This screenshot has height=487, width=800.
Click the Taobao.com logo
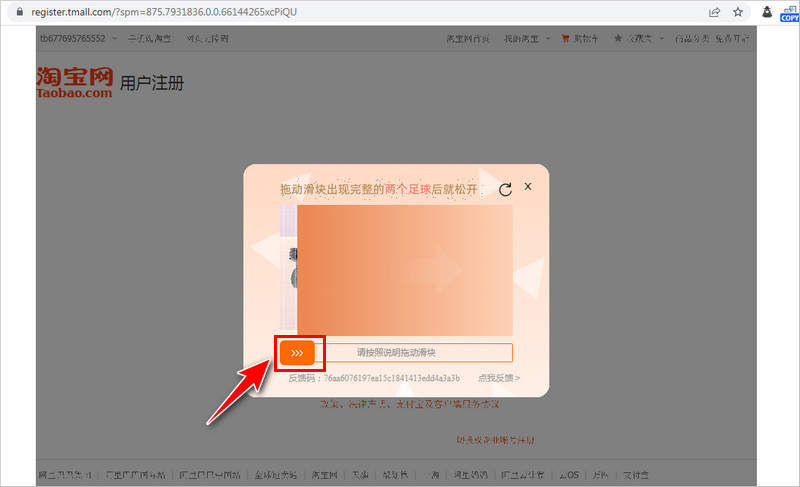(x=75, y=82)
